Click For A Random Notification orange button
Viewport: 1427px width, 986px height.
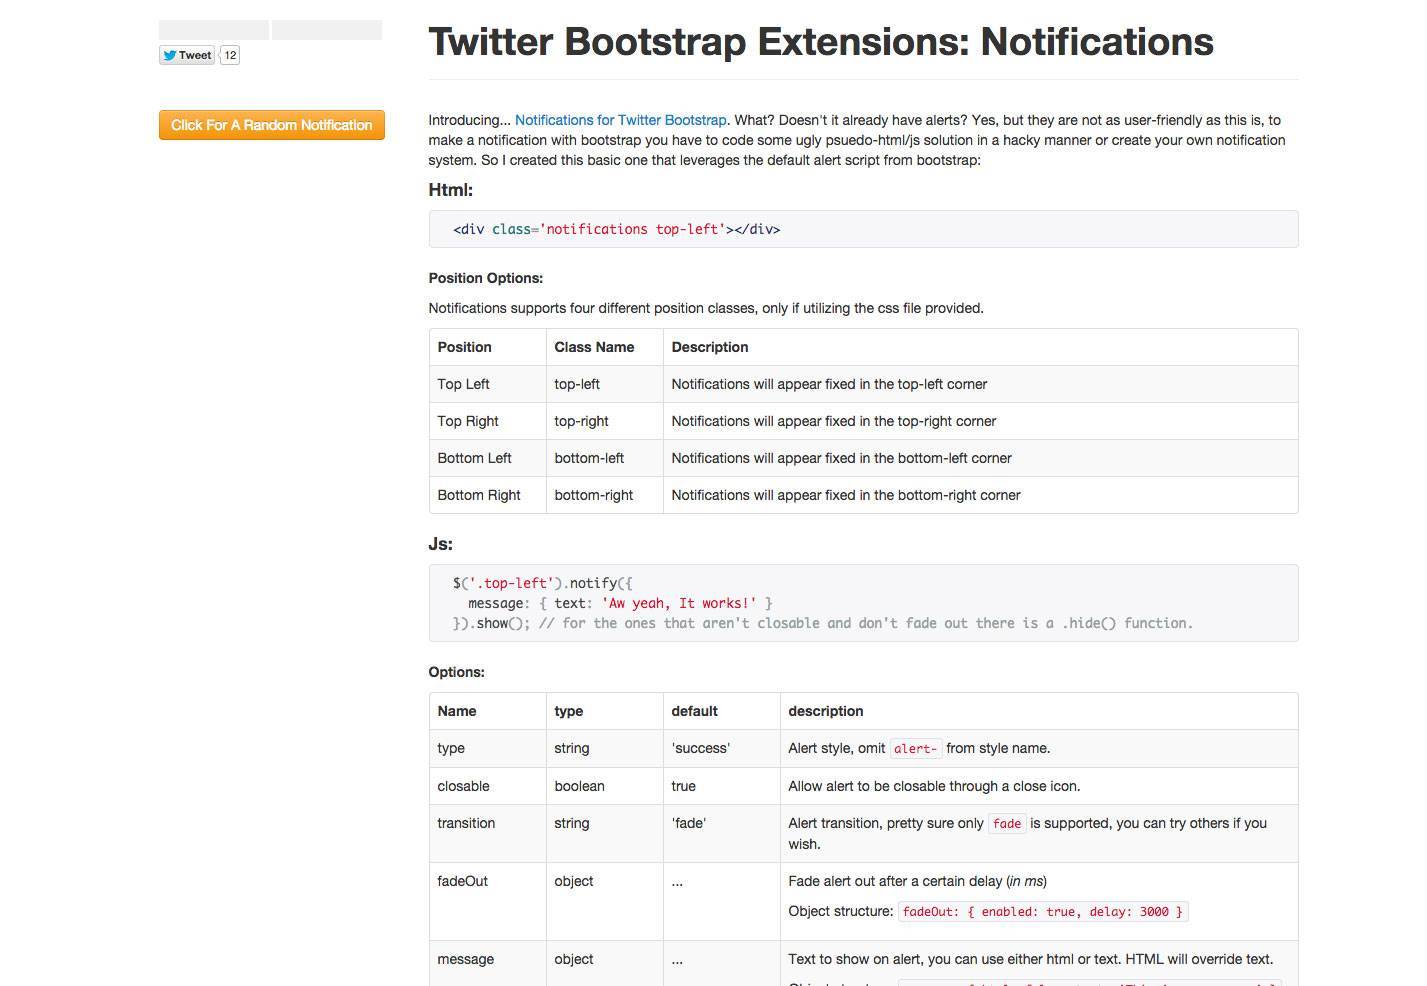[272, 125]
